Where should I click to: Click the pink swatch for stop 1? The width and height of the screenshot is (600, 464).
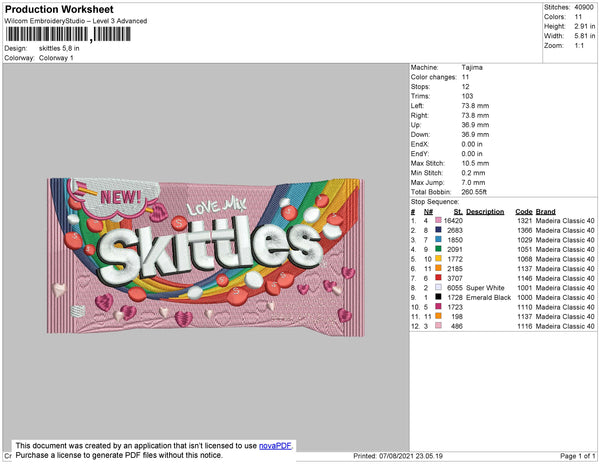tap(438, 220)
